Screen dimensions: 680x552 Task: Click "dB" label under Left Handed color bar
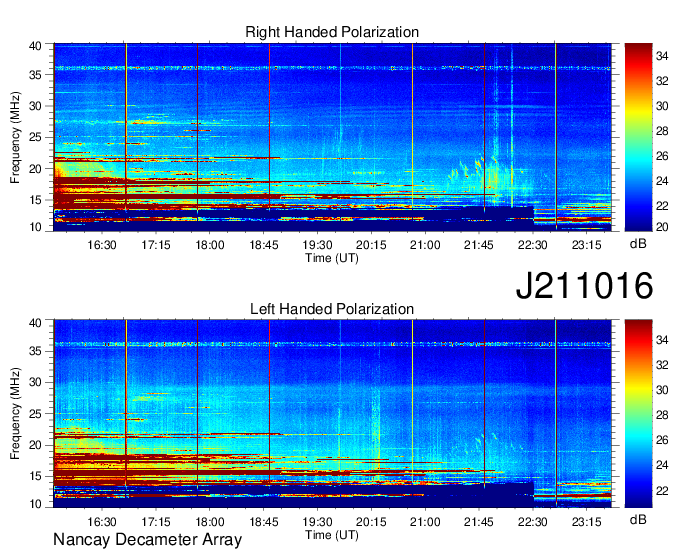[x=638, y=519]
